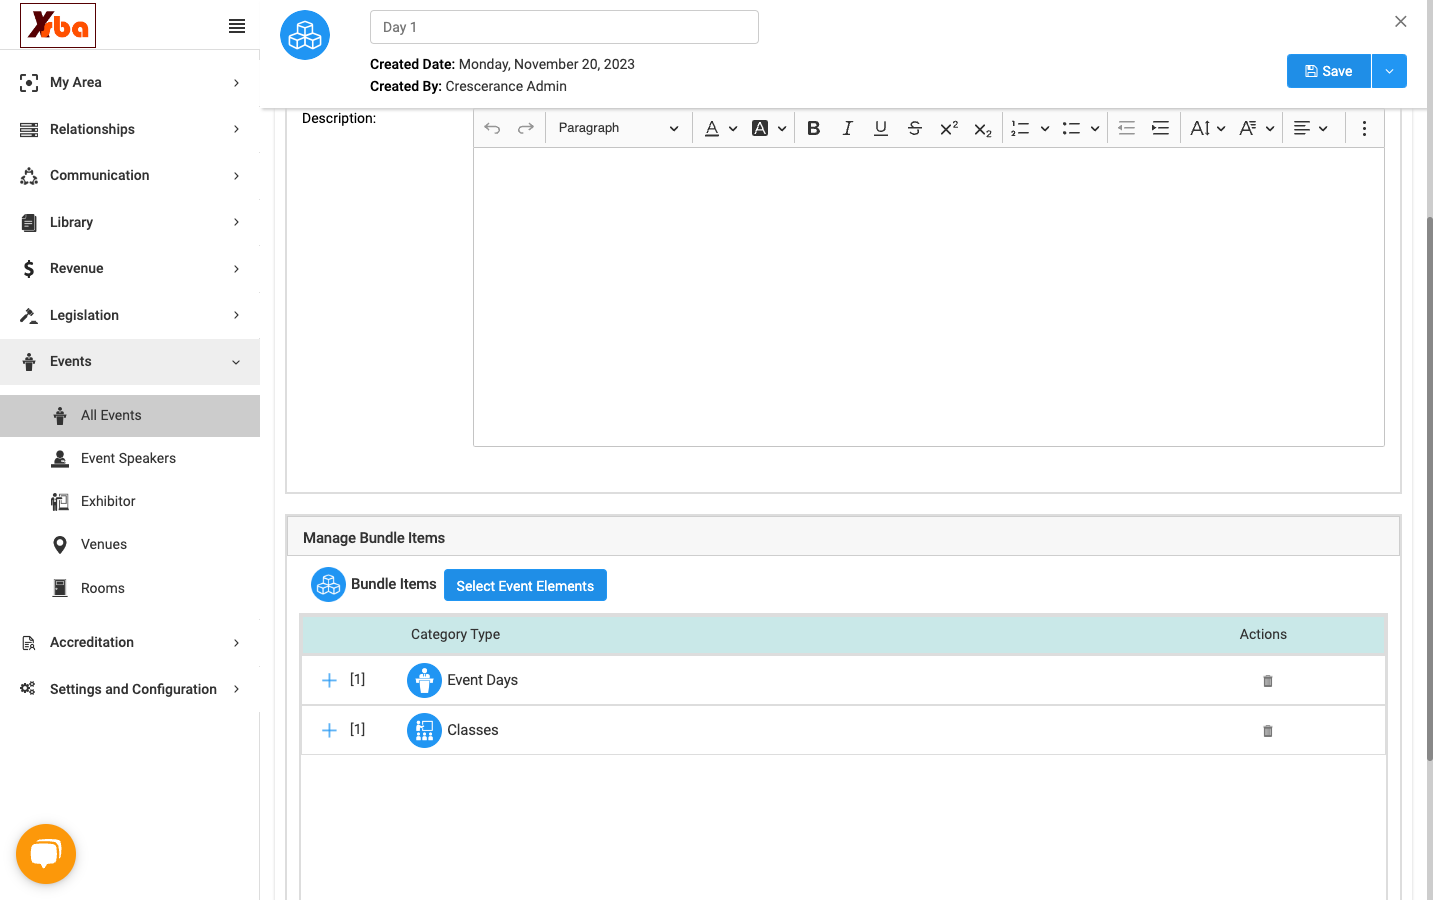
Task: Expand the My Area menu
Action: tap(130, 82)
